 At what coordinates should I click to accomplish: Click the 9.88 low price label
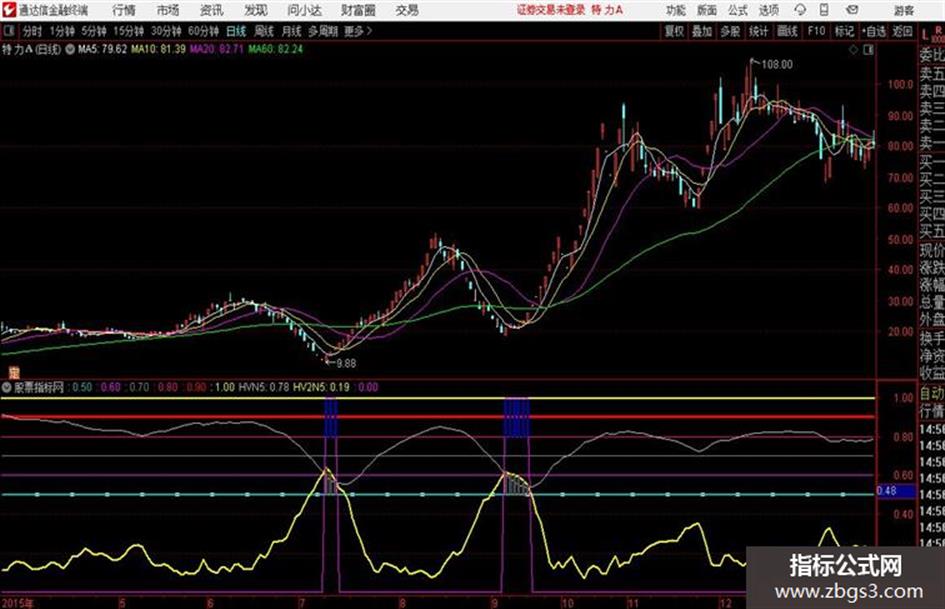point(346,363)
